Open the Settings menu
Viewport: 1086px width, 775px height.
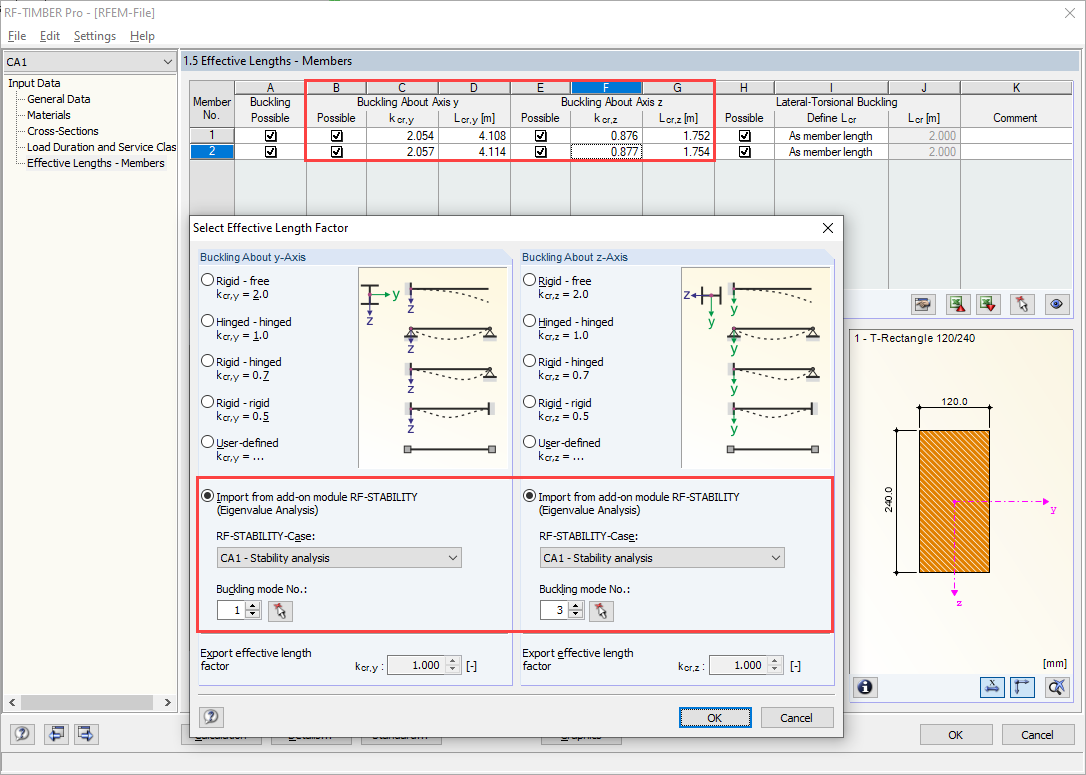[94, 35]
